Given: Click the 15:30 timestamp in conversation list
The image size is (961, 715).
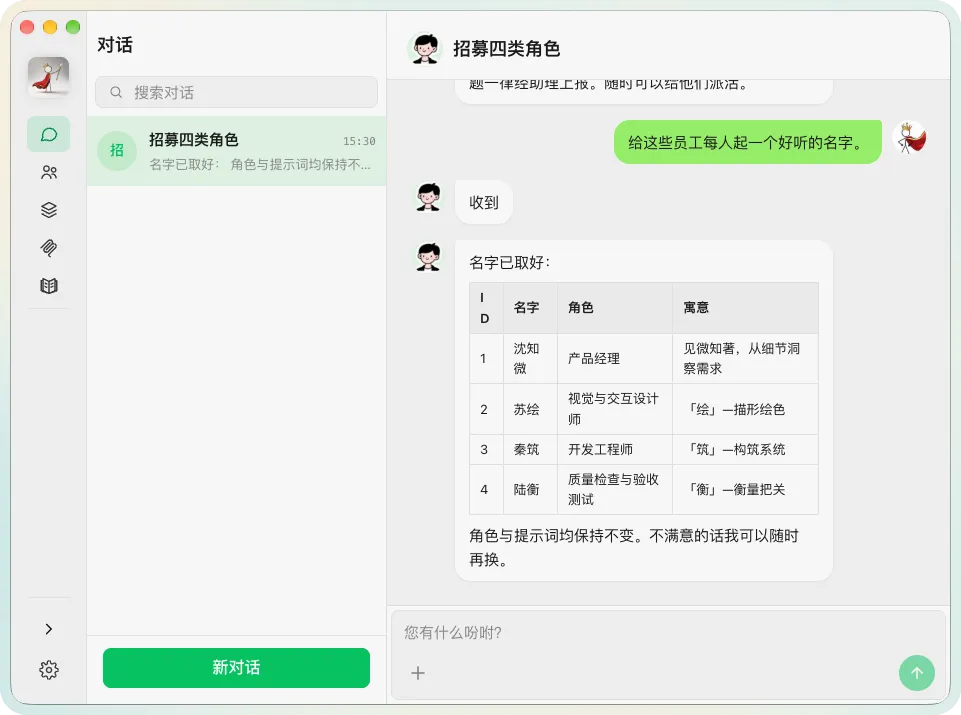Looking at the screenshot, I should click(359, 142).
